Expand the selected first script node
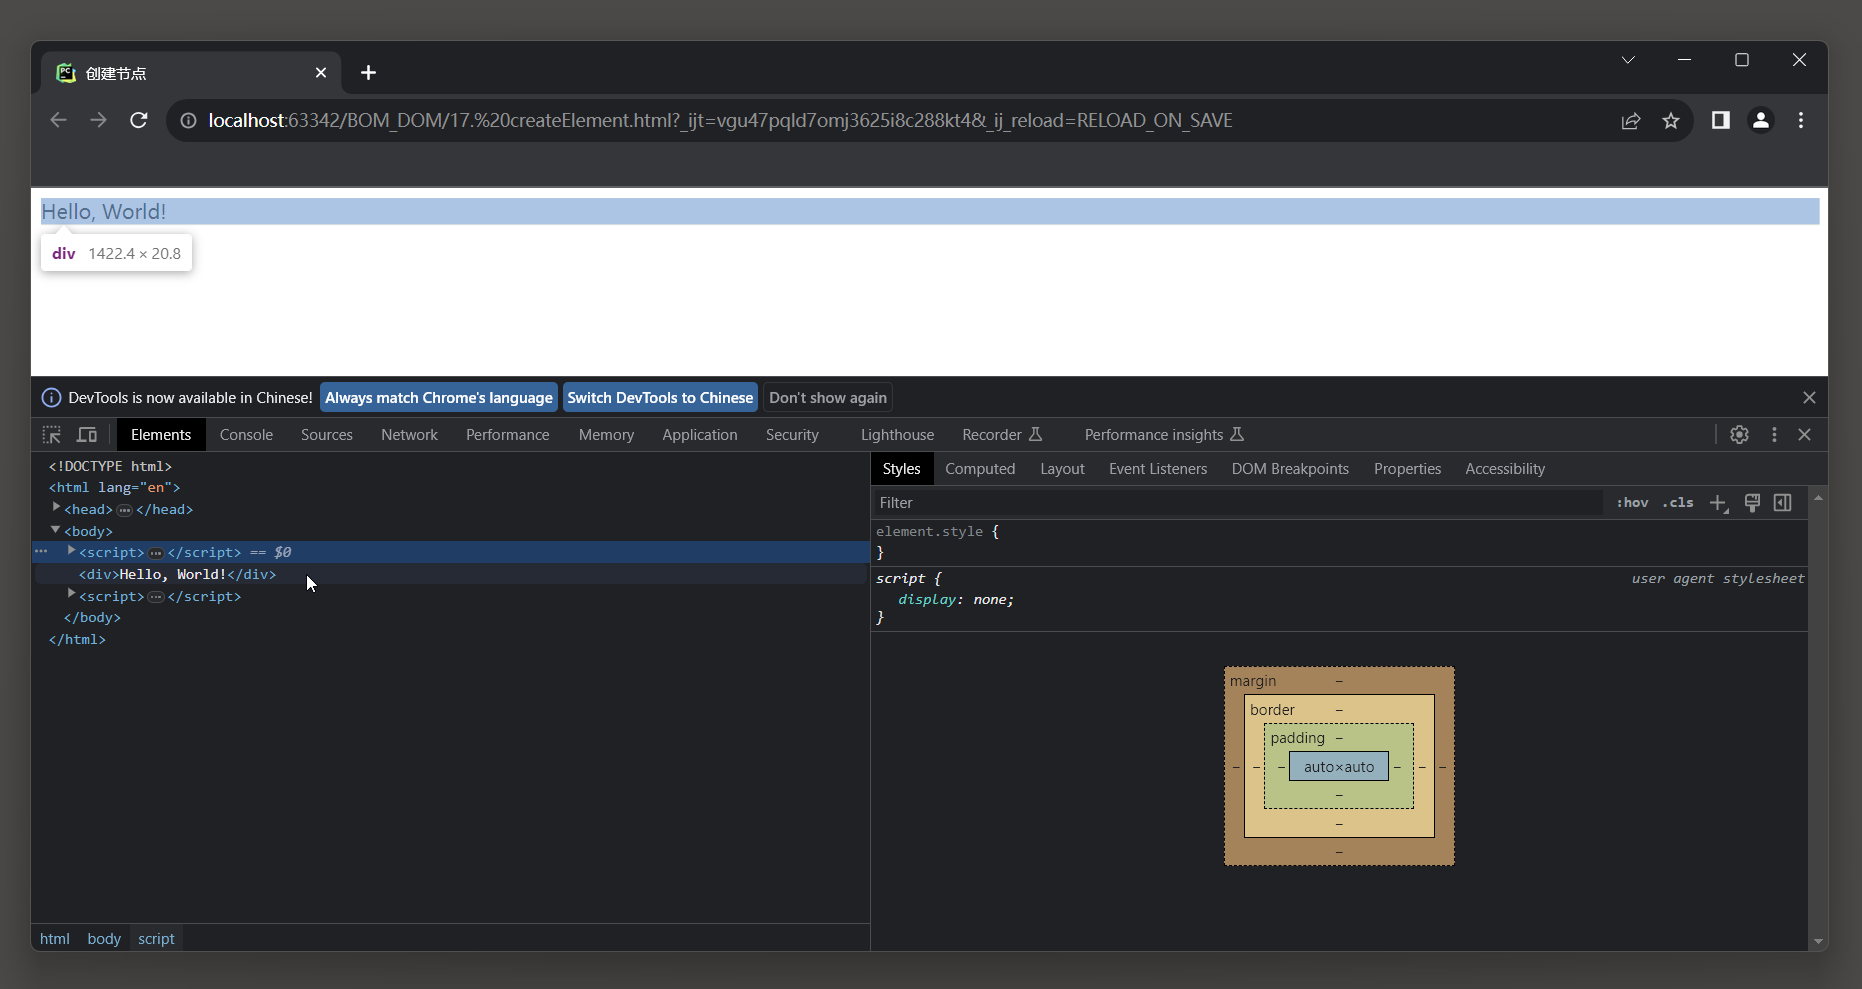 pos(72,551)
